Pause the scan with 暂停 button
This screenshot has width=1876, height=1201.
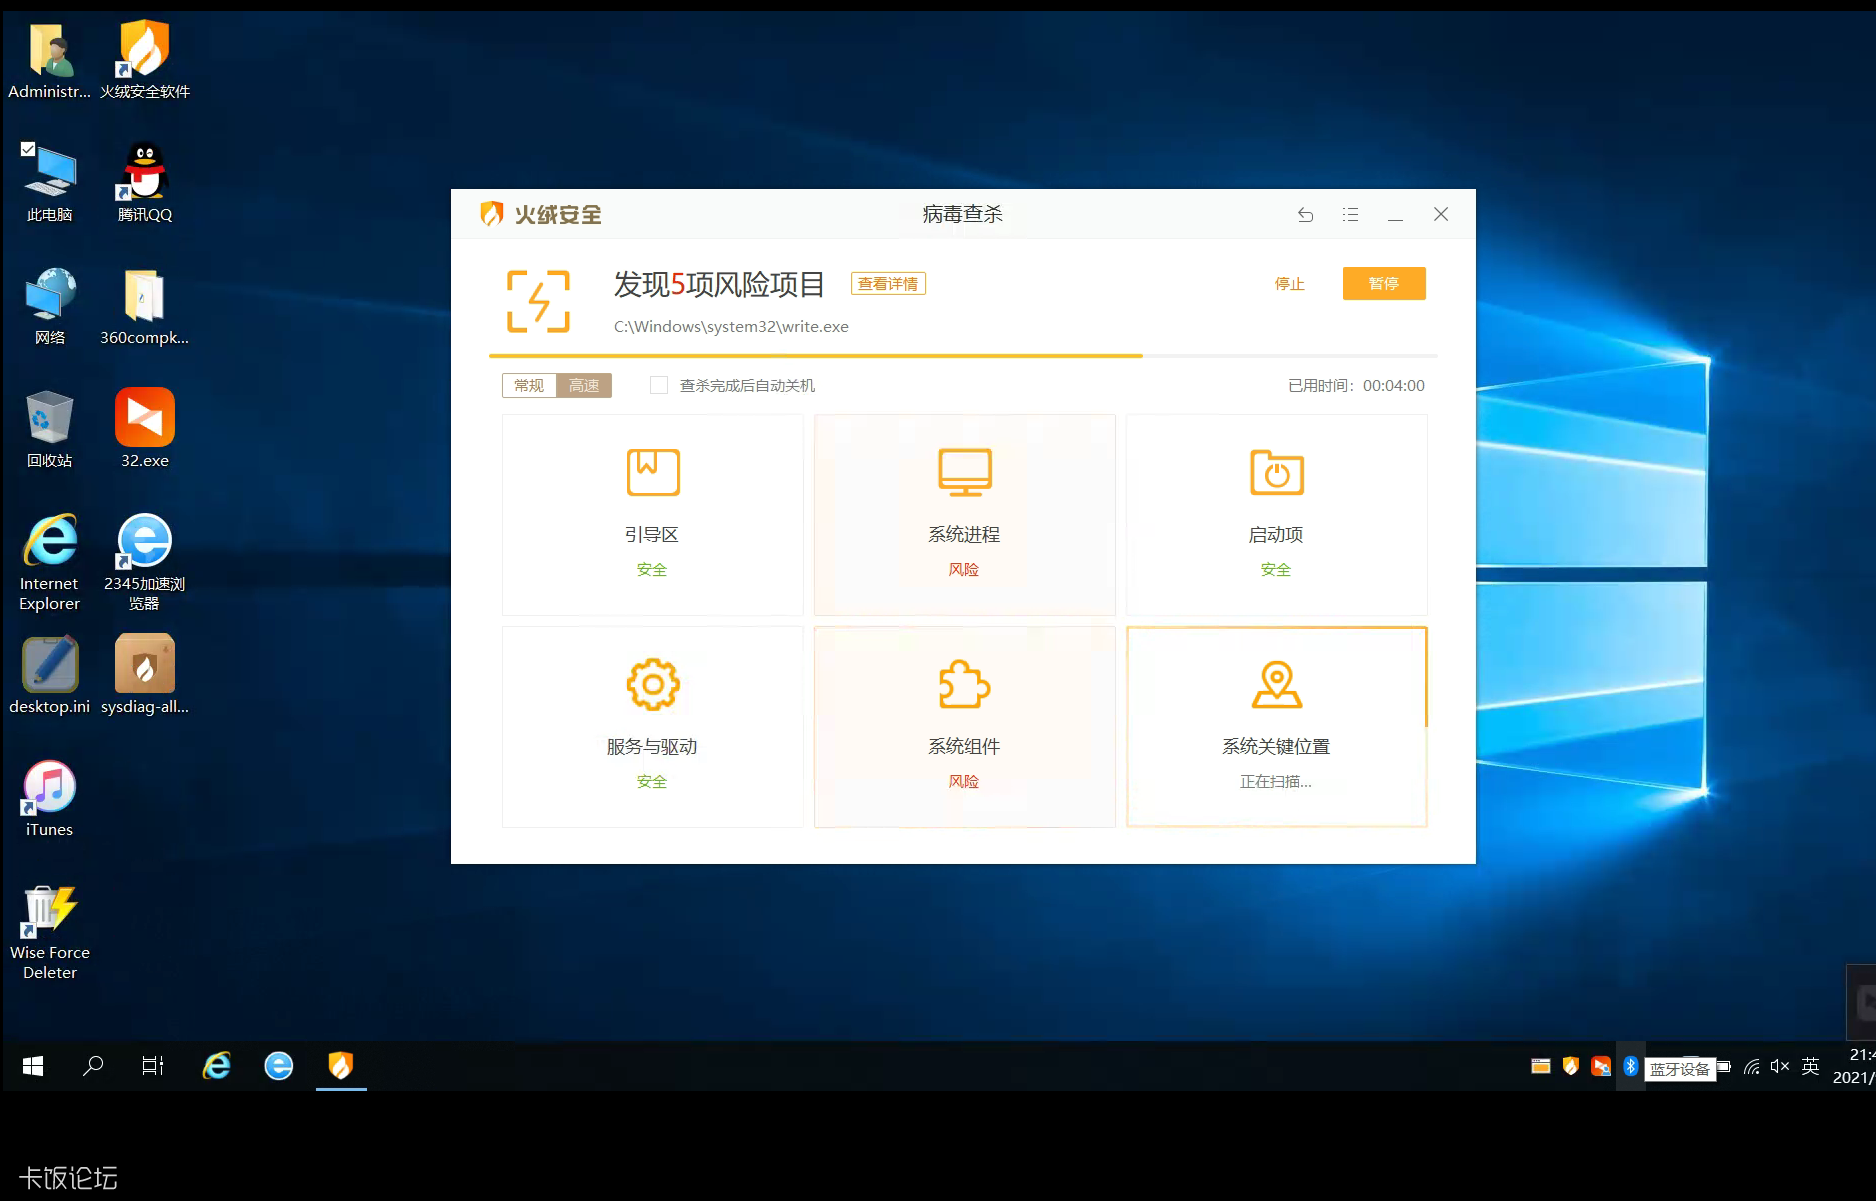coord(1384,284)
